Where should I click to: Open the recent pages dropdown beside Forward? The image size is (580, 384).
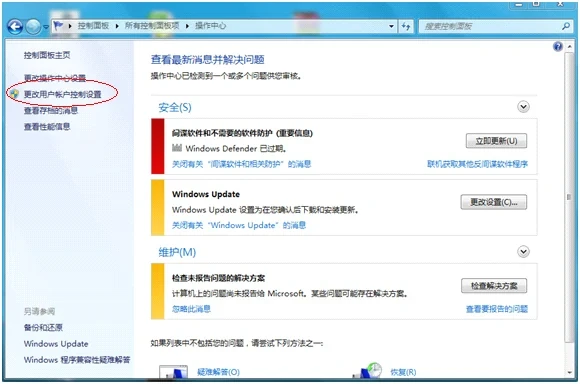[x=46, y=27]
